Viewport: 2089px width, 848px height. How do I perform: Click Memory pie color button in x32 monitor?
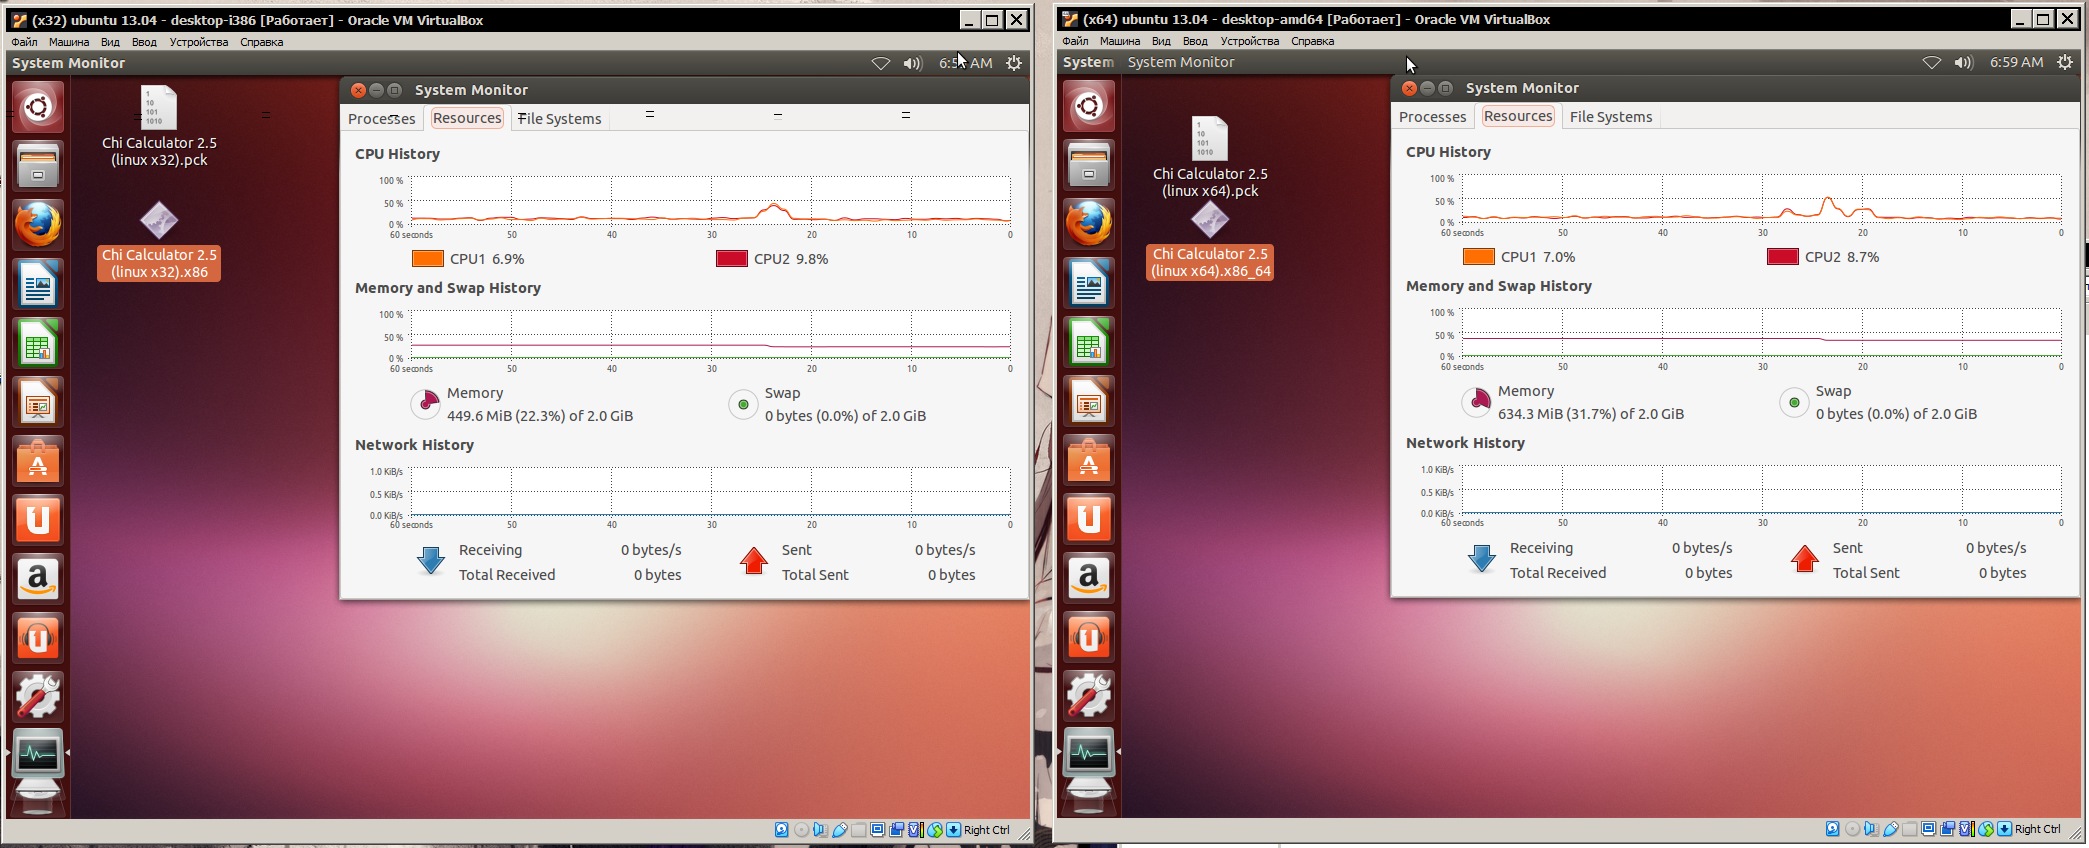[x=426, y=404]
